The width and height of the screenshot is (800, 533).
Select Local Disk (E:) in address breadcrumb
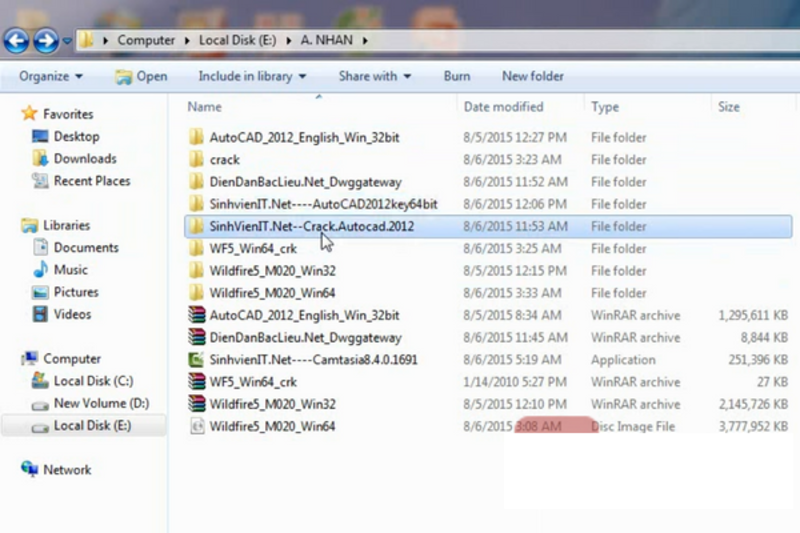point(237,40)
